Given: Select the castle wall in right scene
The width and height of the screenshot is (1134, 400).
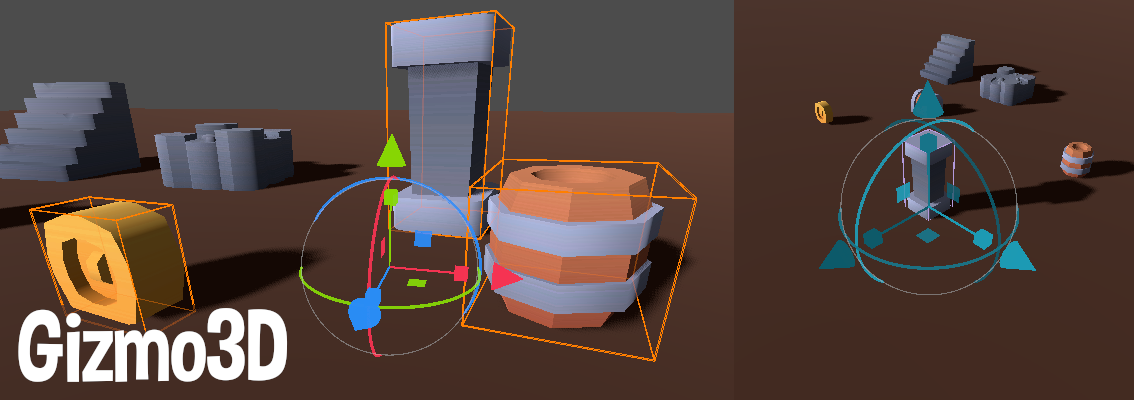Looking at the screenshot, I should pyautogui.click(x=1007, y=85).
